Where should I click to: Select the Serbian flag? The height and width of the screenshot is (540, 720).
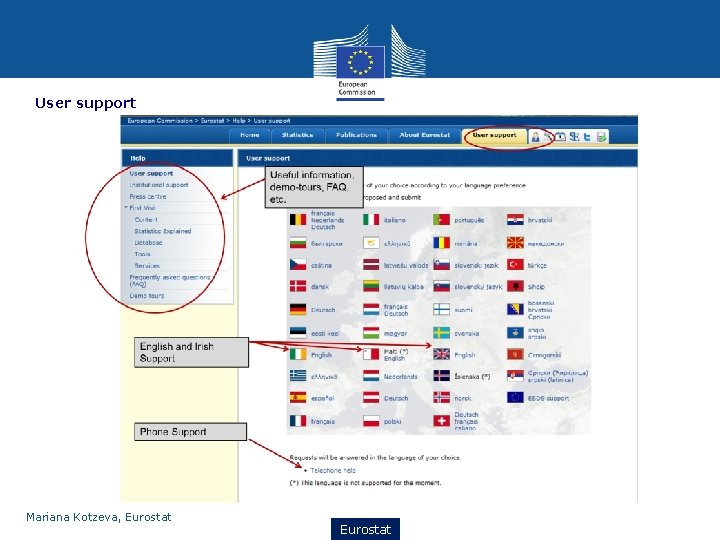click(515, 376)
